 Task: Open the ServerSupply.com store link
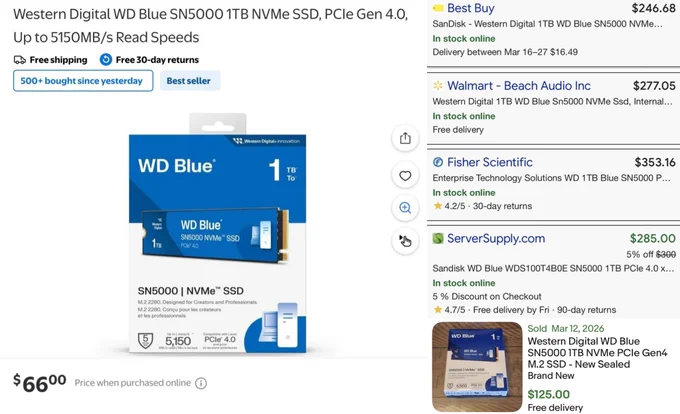coord(496,238)
